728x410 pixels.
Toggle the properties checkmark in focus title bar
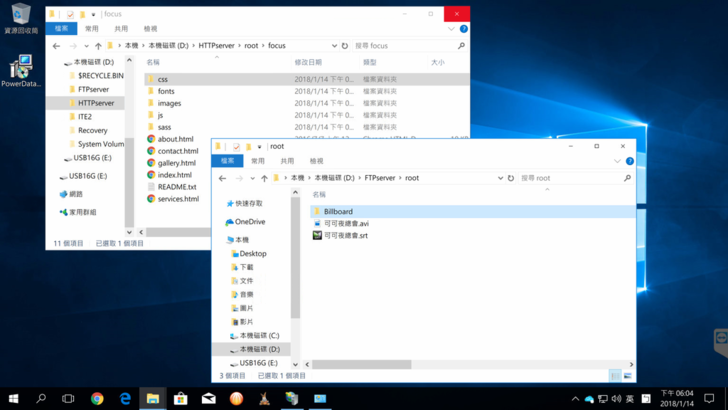[70, 15]
